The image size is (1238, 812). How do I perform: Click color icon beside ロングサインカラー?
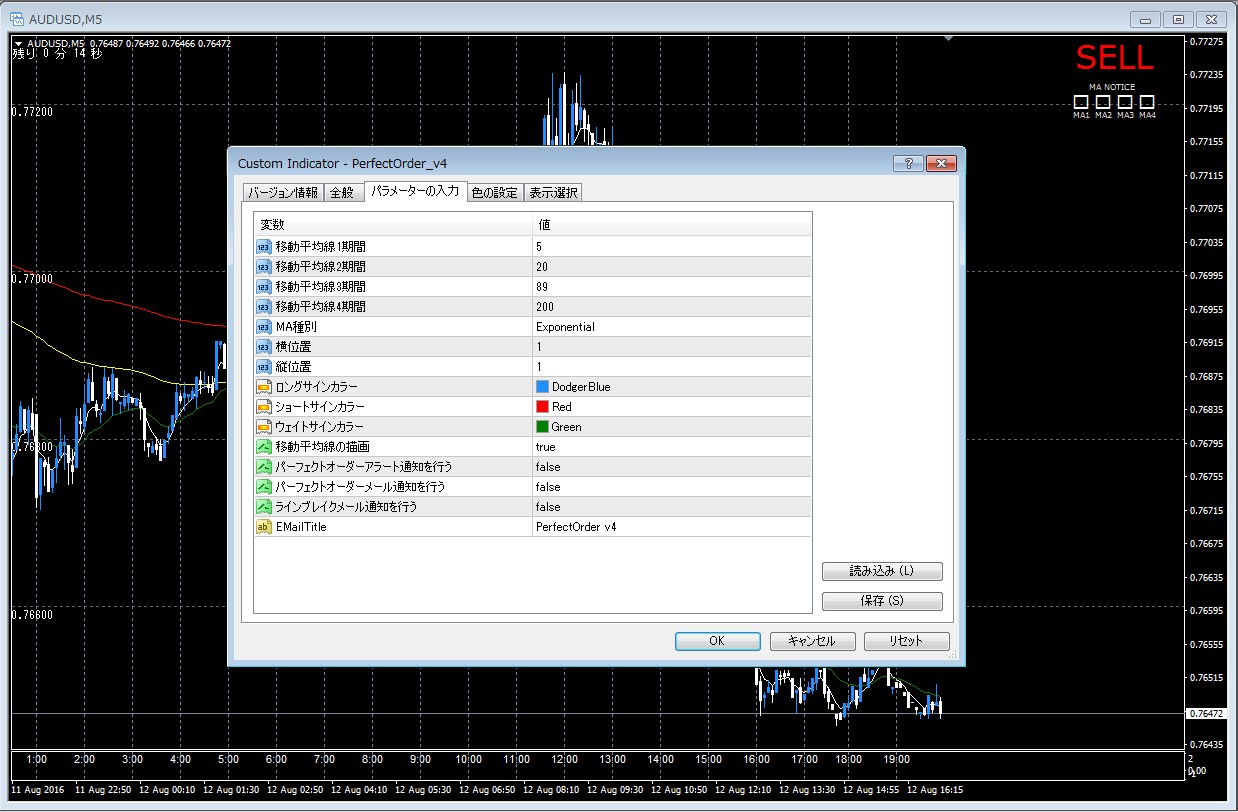coord(264,386)
